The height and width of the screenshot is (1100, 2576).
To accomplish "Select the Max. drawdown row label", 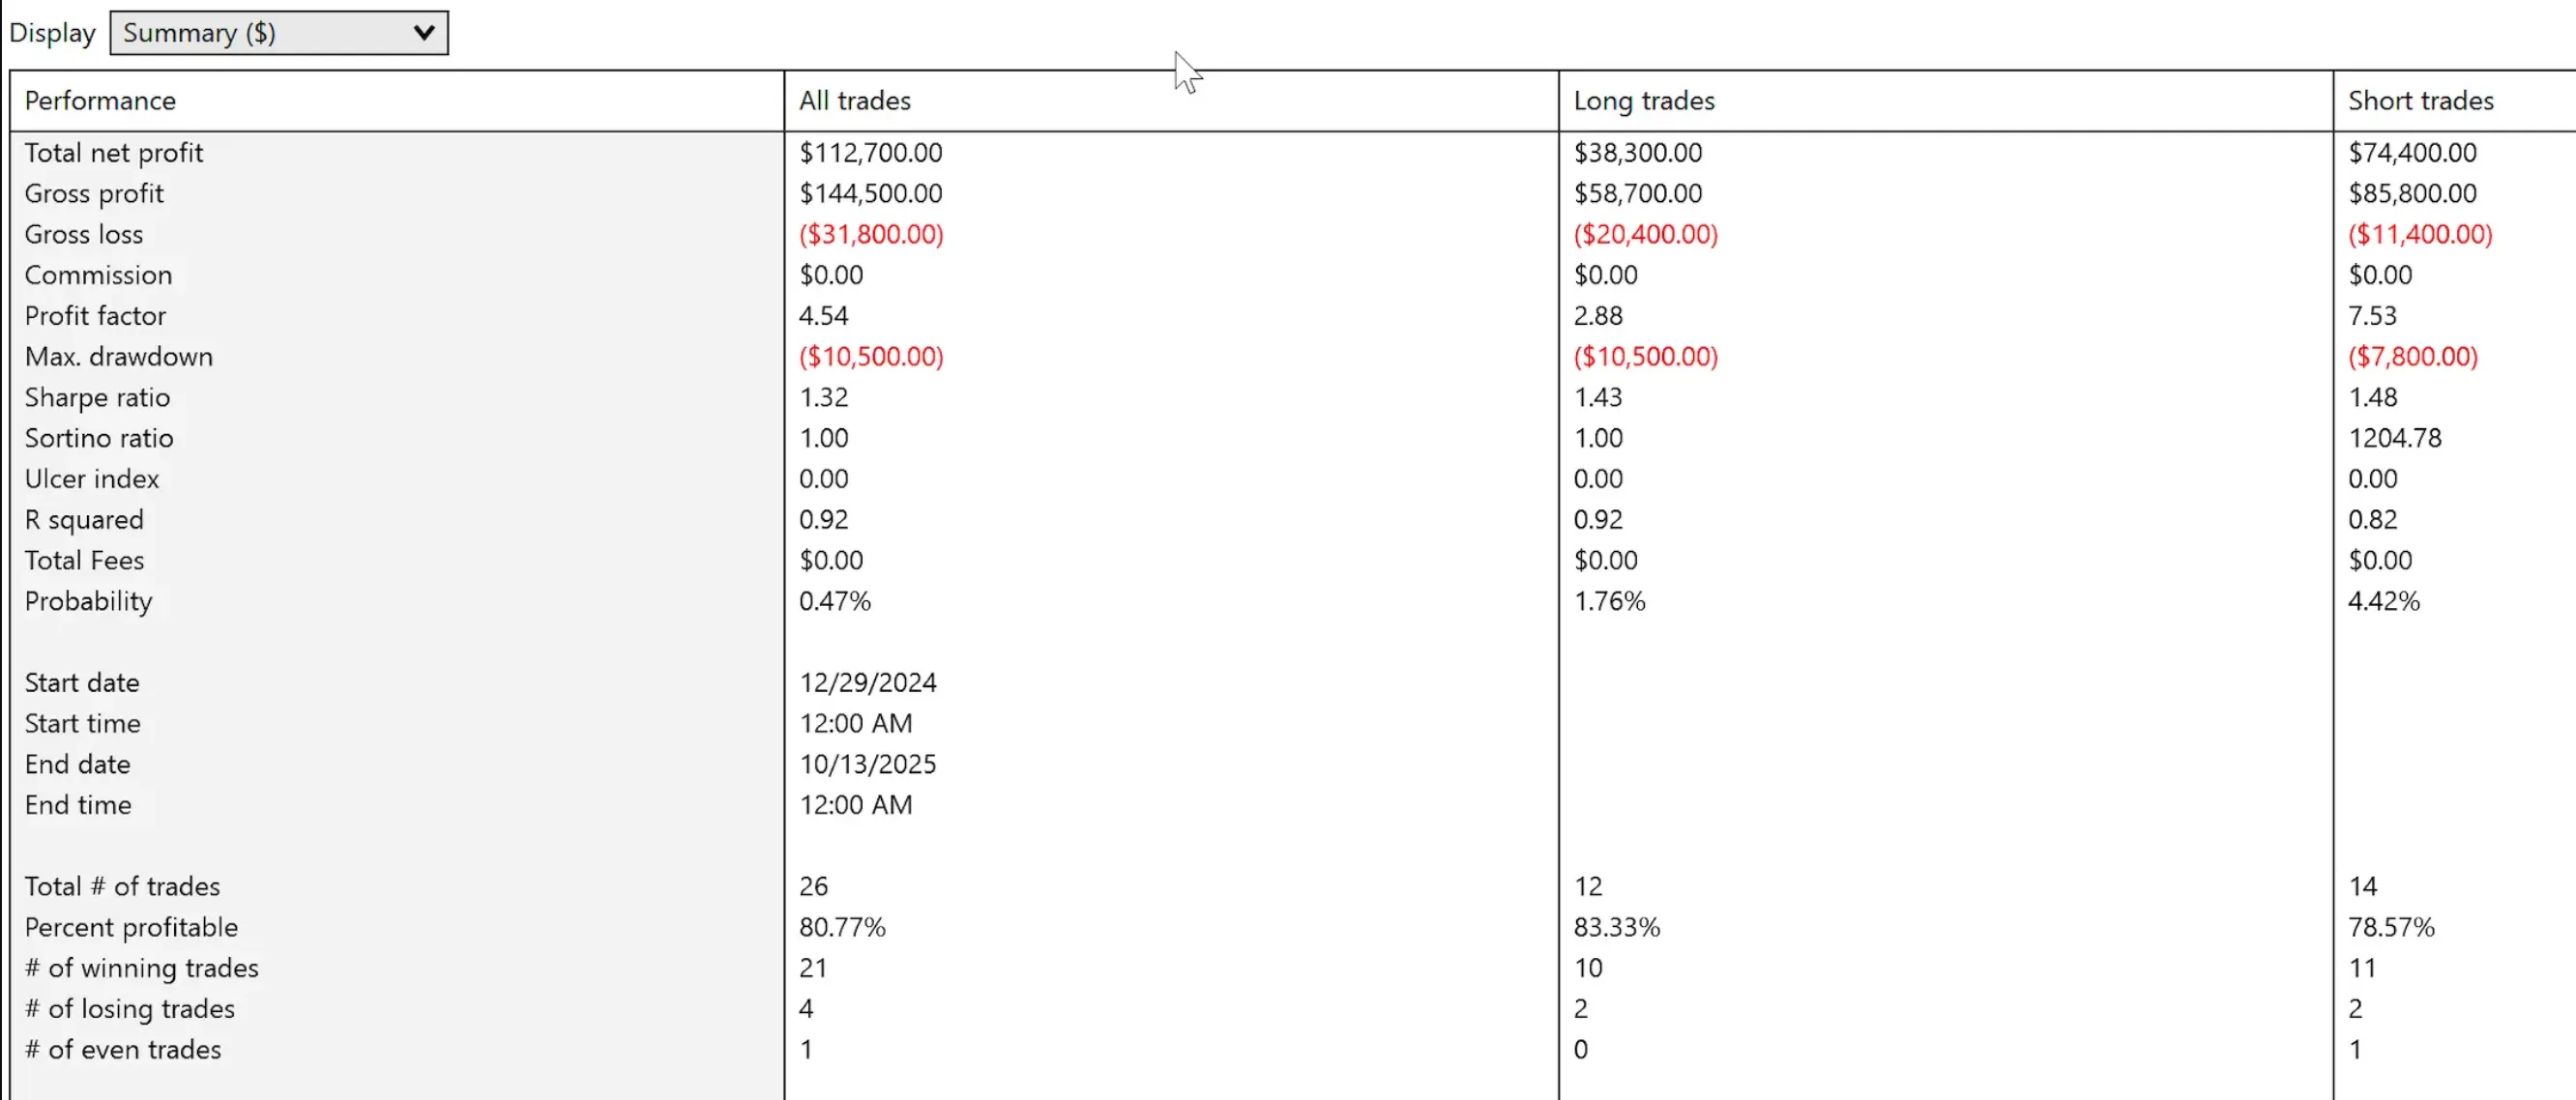I will 119,357.
